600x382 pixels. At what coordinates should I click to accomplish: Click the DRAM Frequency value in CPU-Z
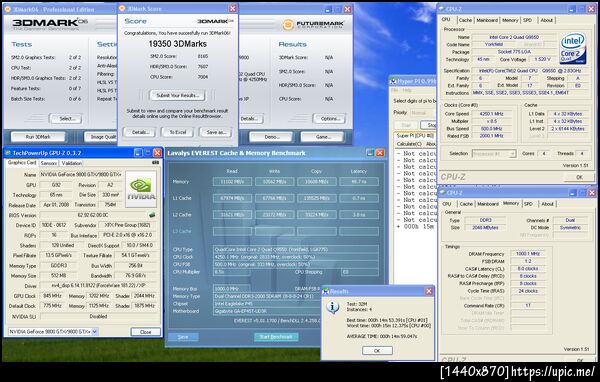point(528,254)
